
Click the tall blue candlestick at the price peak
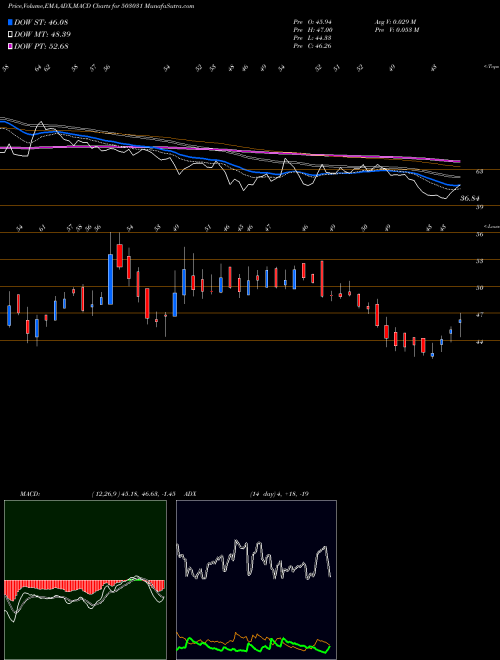pos(111,279)
